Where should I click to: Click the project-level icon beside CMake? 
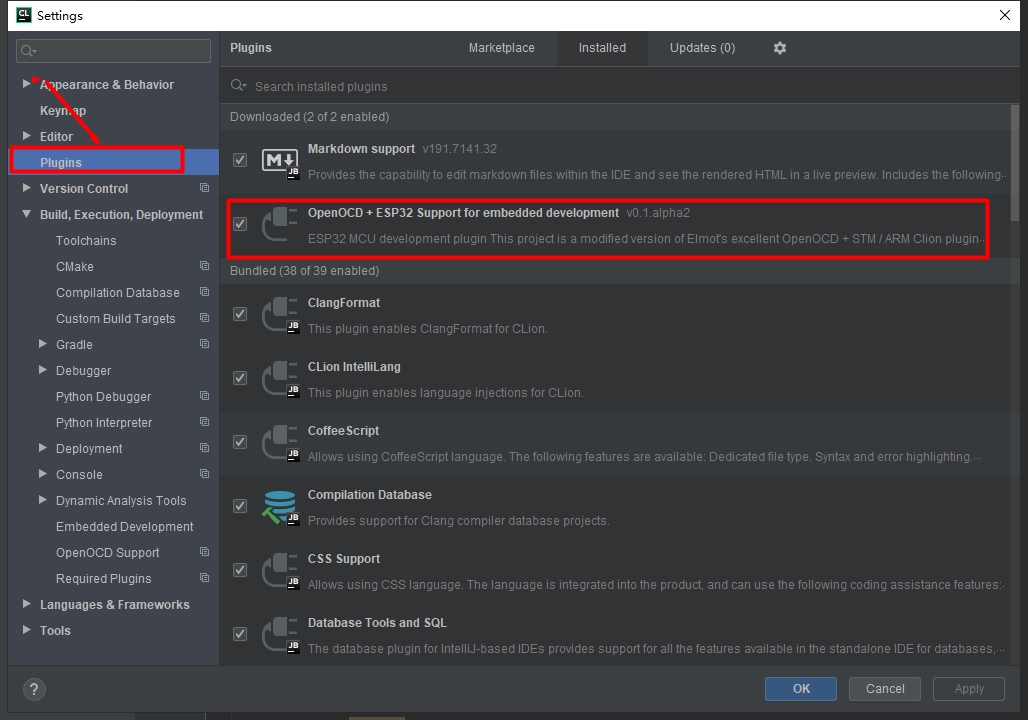pos(205,266)
